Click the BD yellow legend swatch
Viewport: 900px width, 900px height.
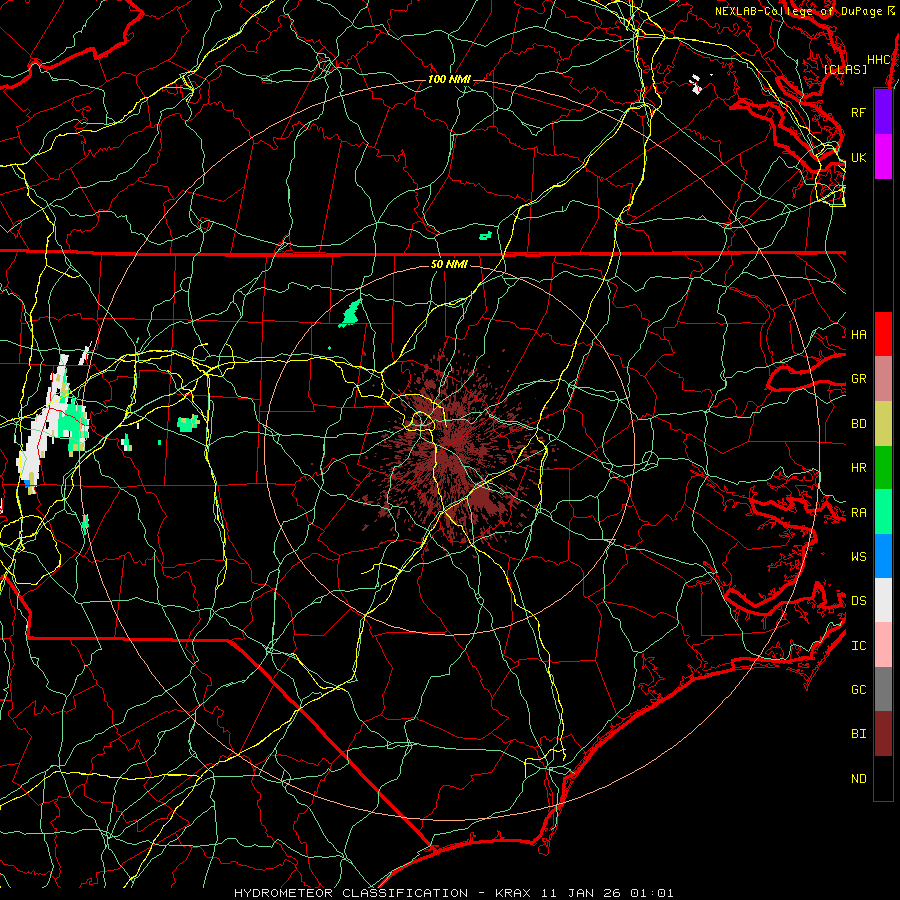[883, 423]
